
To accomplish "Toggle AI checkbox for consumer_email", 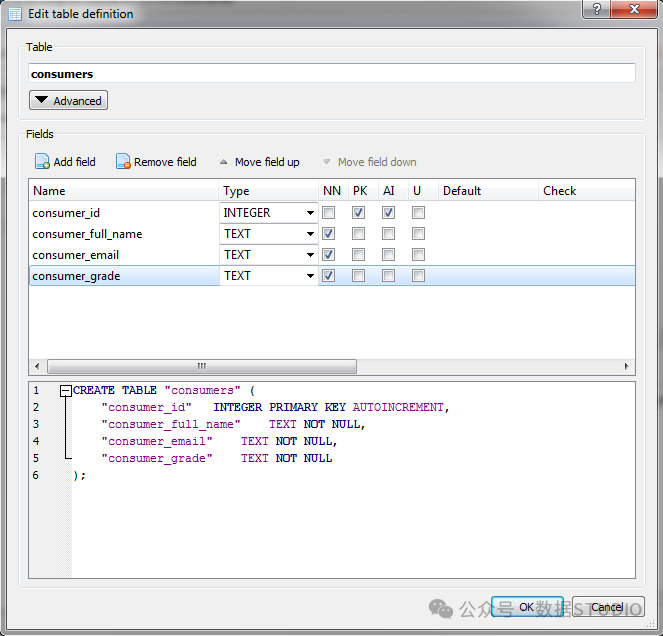I will tap(389, 255).
